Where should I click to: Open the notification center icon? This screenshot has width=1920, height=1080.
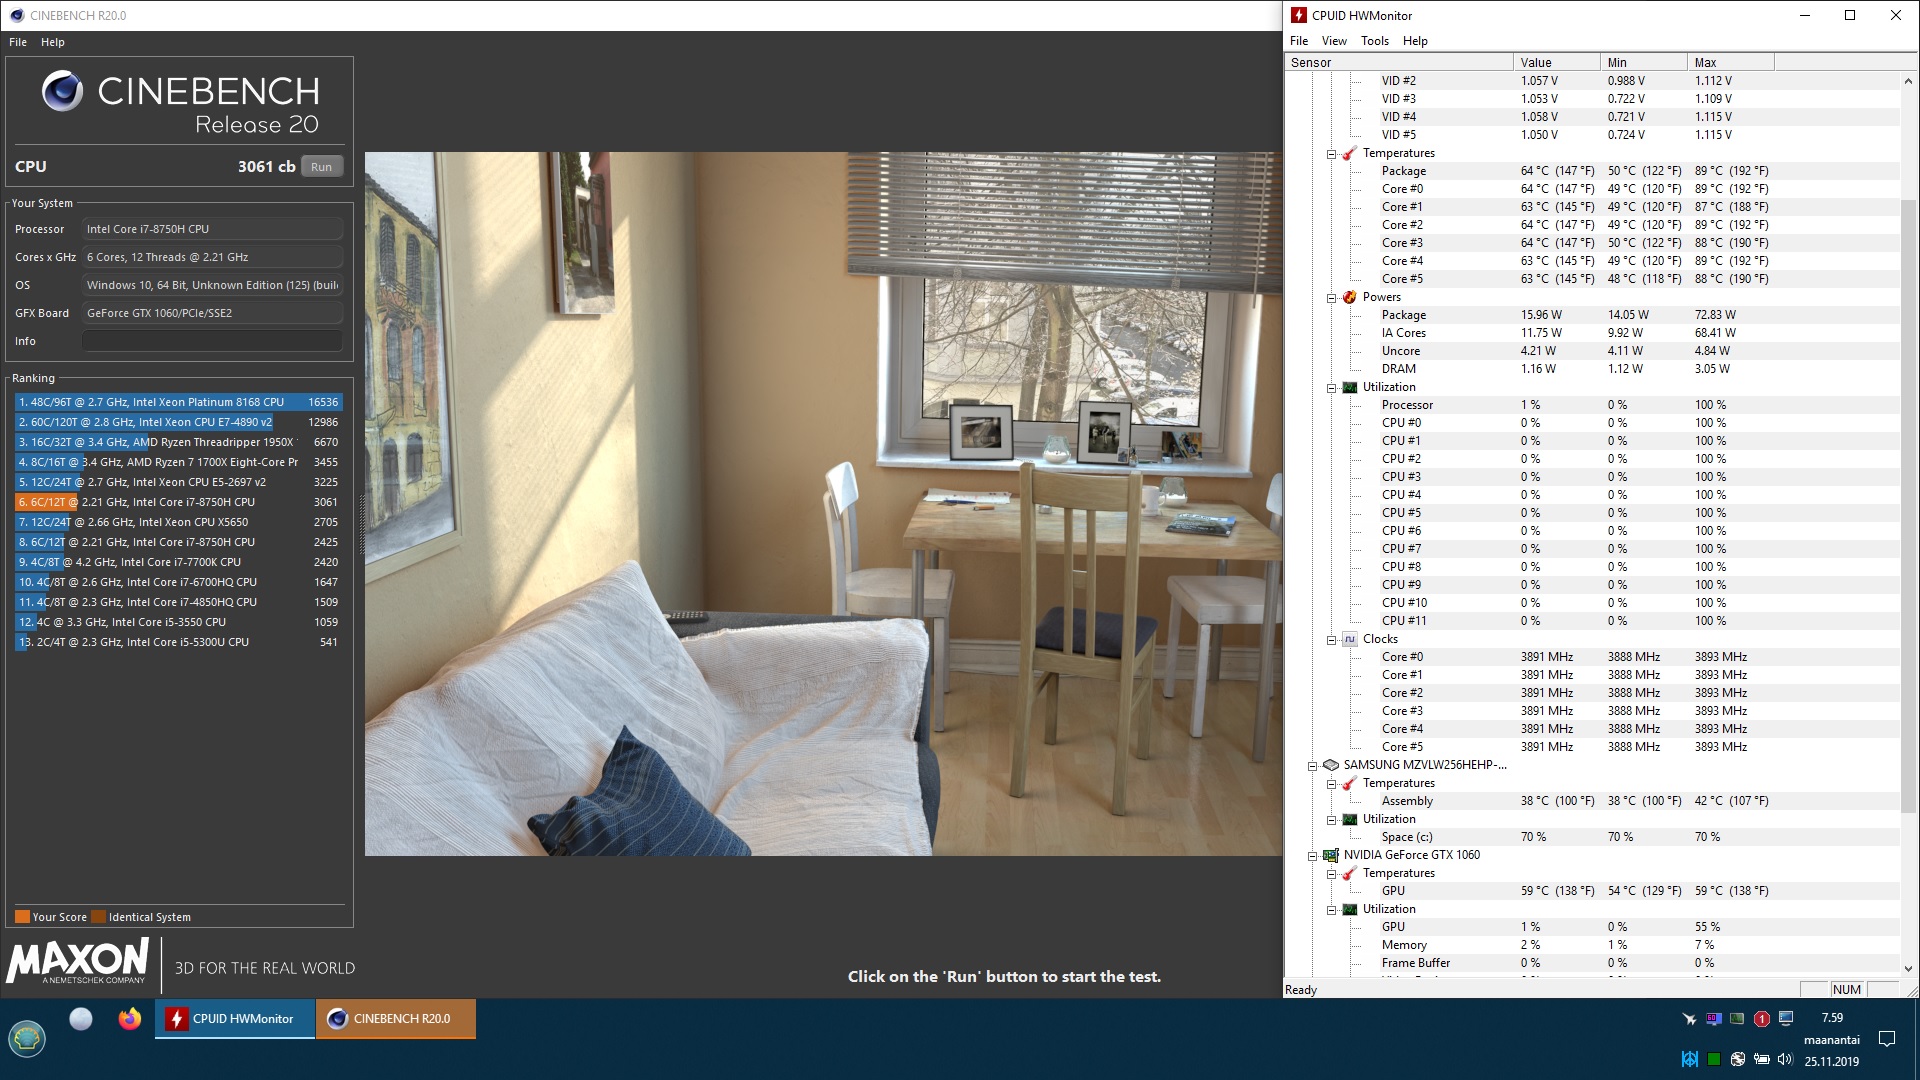(x=1887, y=1039)
